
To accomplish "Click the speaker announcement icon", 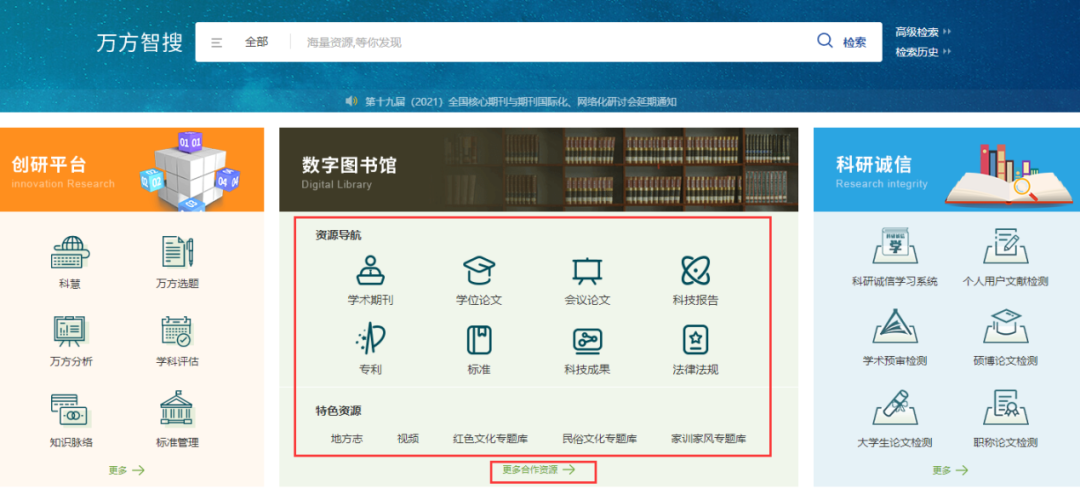I will pos(351,101).
